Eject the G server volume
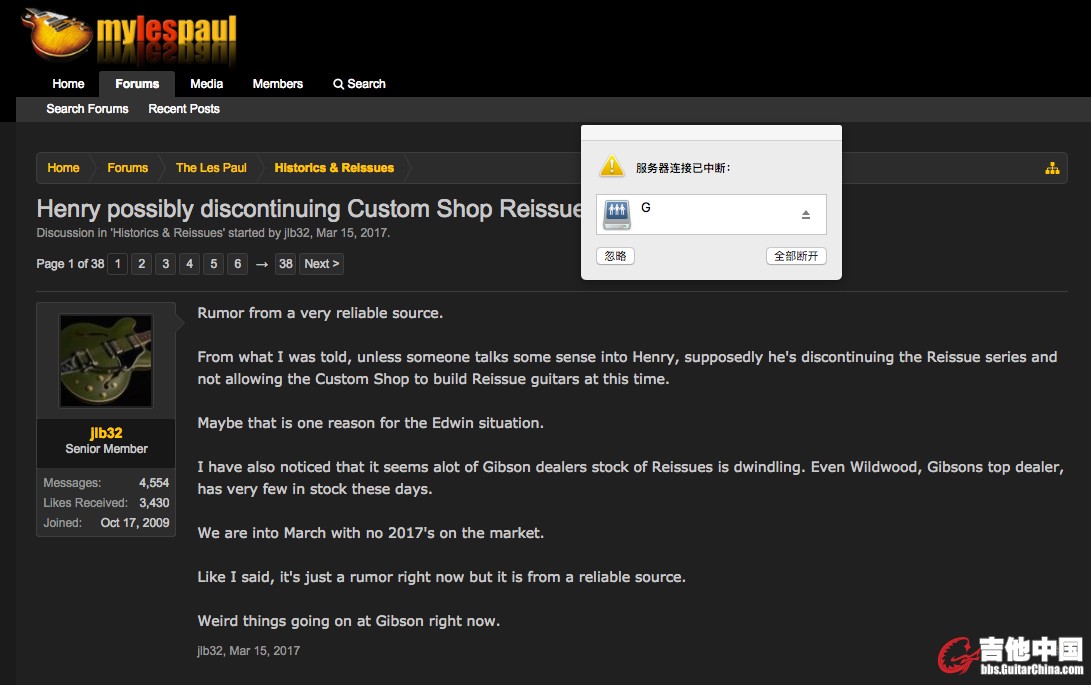 tap(806, 214)
